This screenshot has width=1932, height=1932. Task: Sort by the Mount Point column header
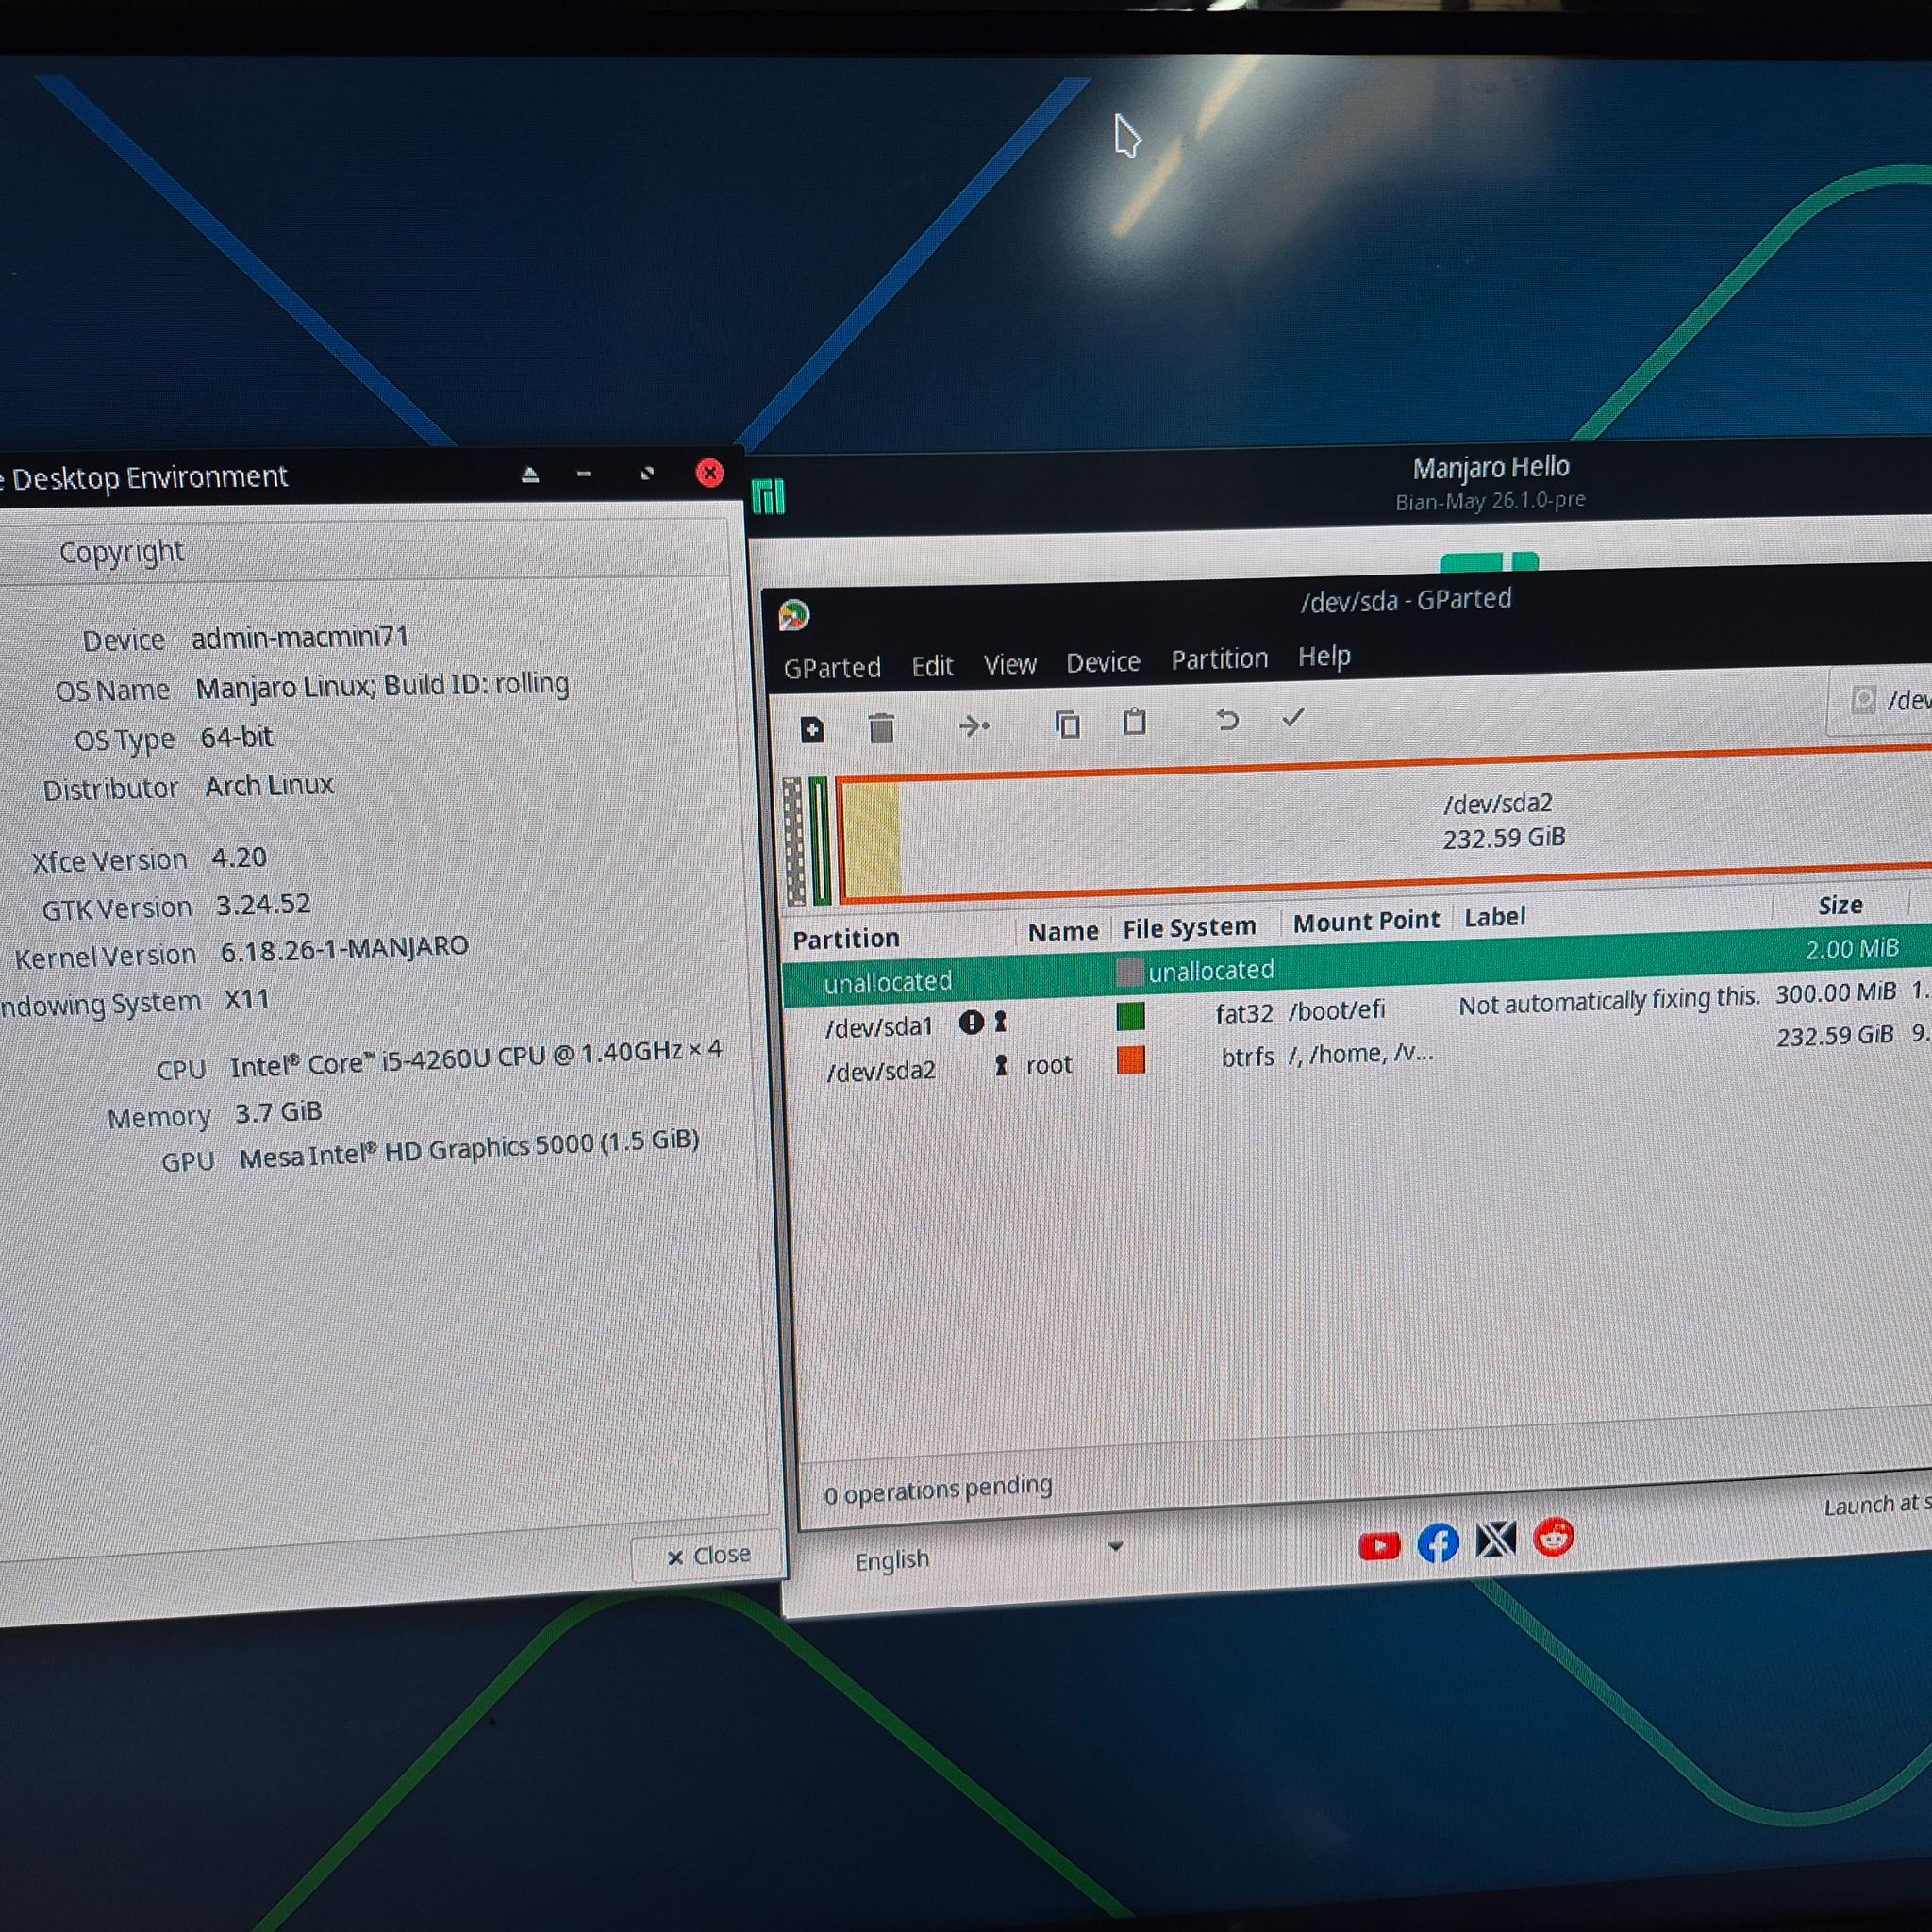pos(1366,922)
